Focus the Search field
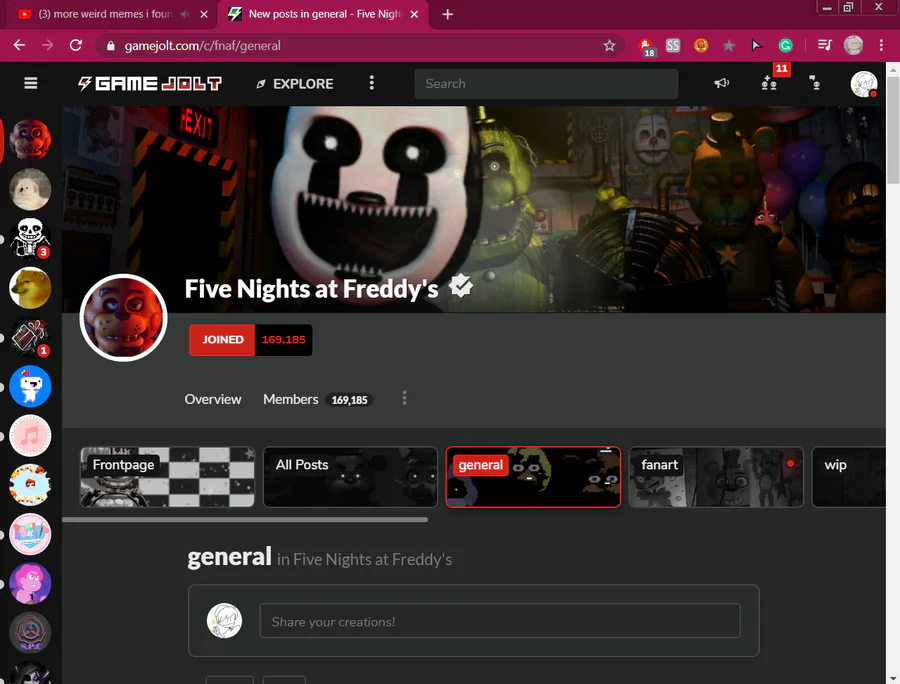 pyautogui.click(x=546, y=84)
